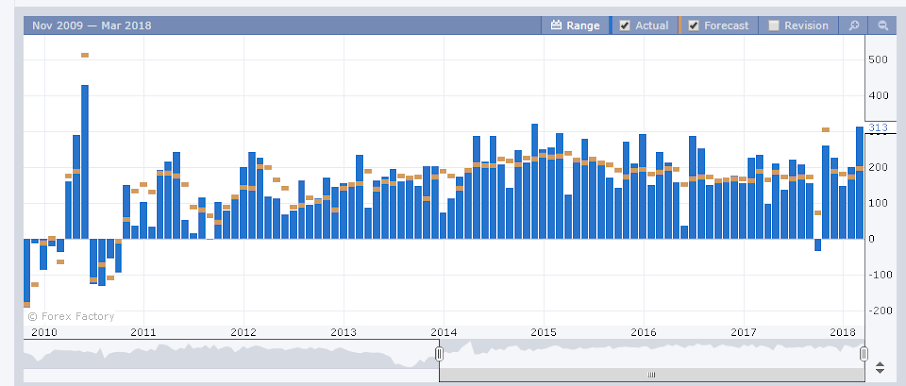Viewport: 906px width, 386px height.
Task: Click the right range slider handle
Action: coord(864,353)
